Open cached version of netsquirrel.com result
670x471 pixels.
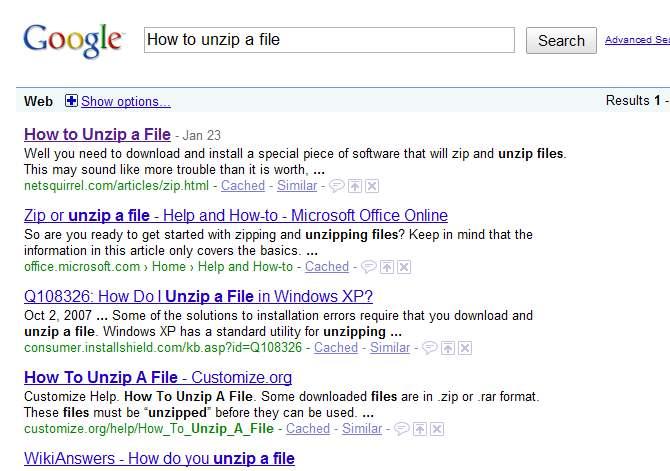pos(243,186)
